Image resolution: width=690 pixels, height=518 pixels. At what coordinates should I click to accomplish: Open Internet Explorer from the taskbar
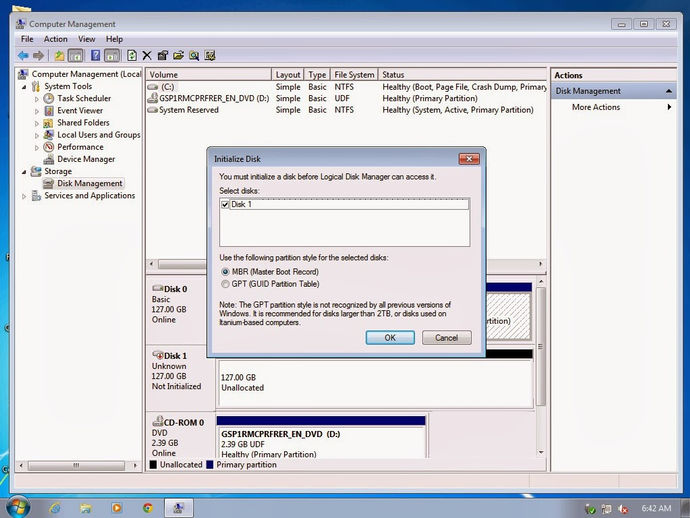coord(55,508)
